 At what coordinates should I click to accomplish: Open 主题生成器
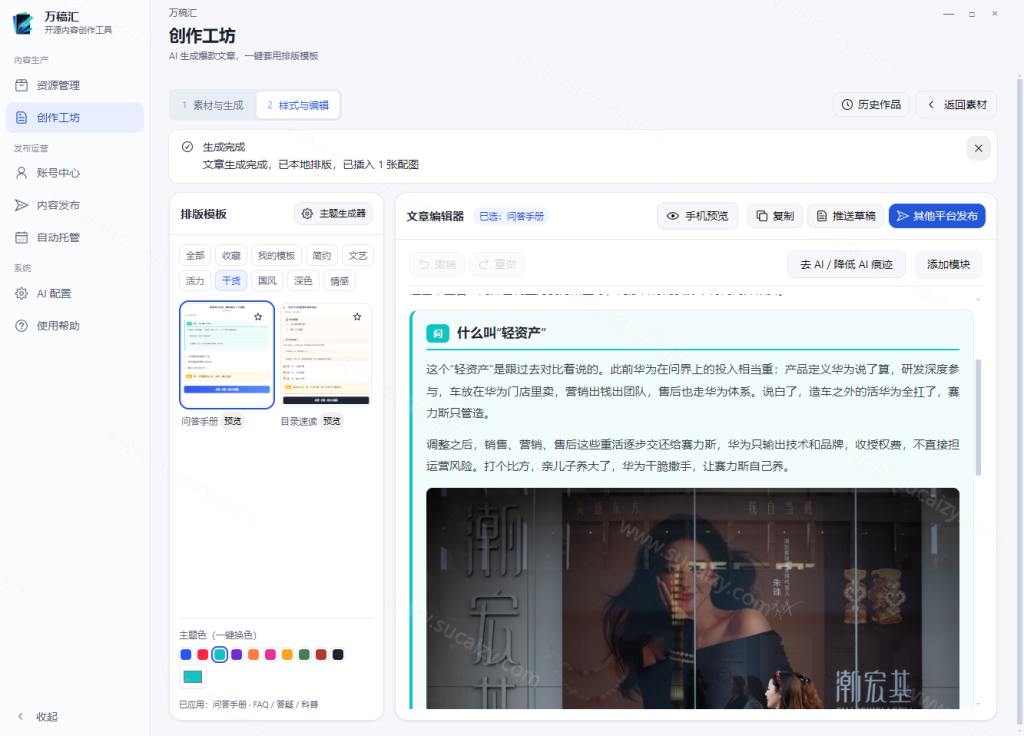coord(333,214)
